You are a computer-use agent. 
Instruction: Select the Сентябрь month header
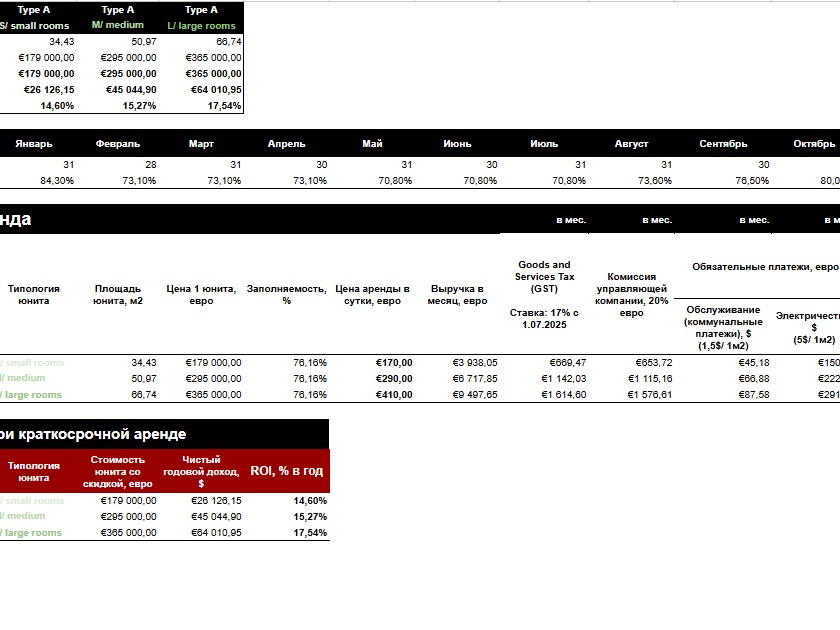(723, 144)
